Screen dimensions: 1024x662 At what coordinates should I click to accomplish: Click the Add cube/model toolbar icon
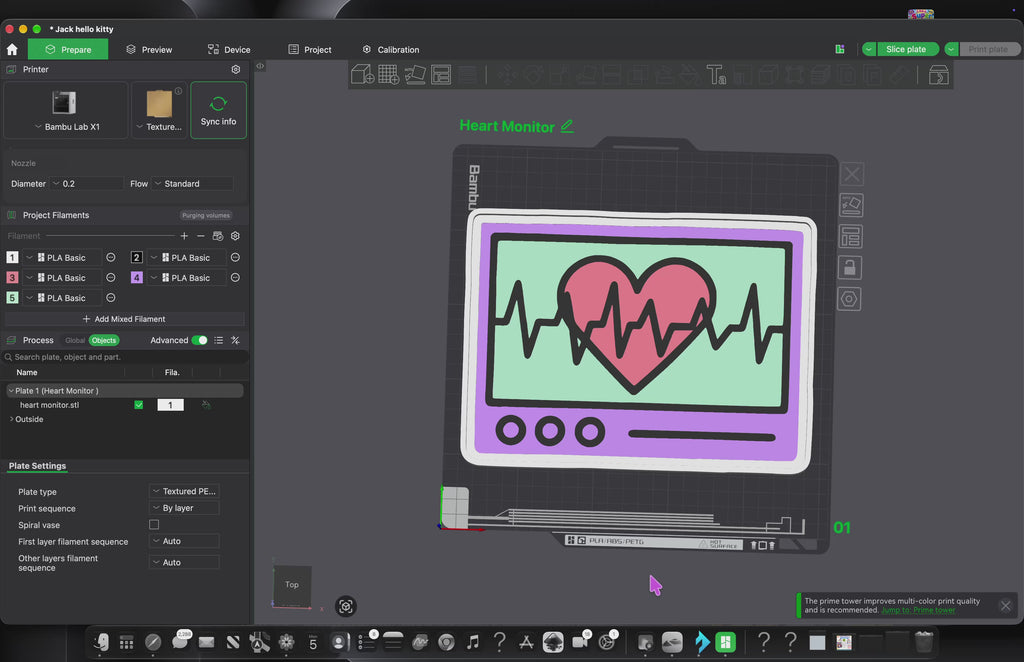coord(362,75)
